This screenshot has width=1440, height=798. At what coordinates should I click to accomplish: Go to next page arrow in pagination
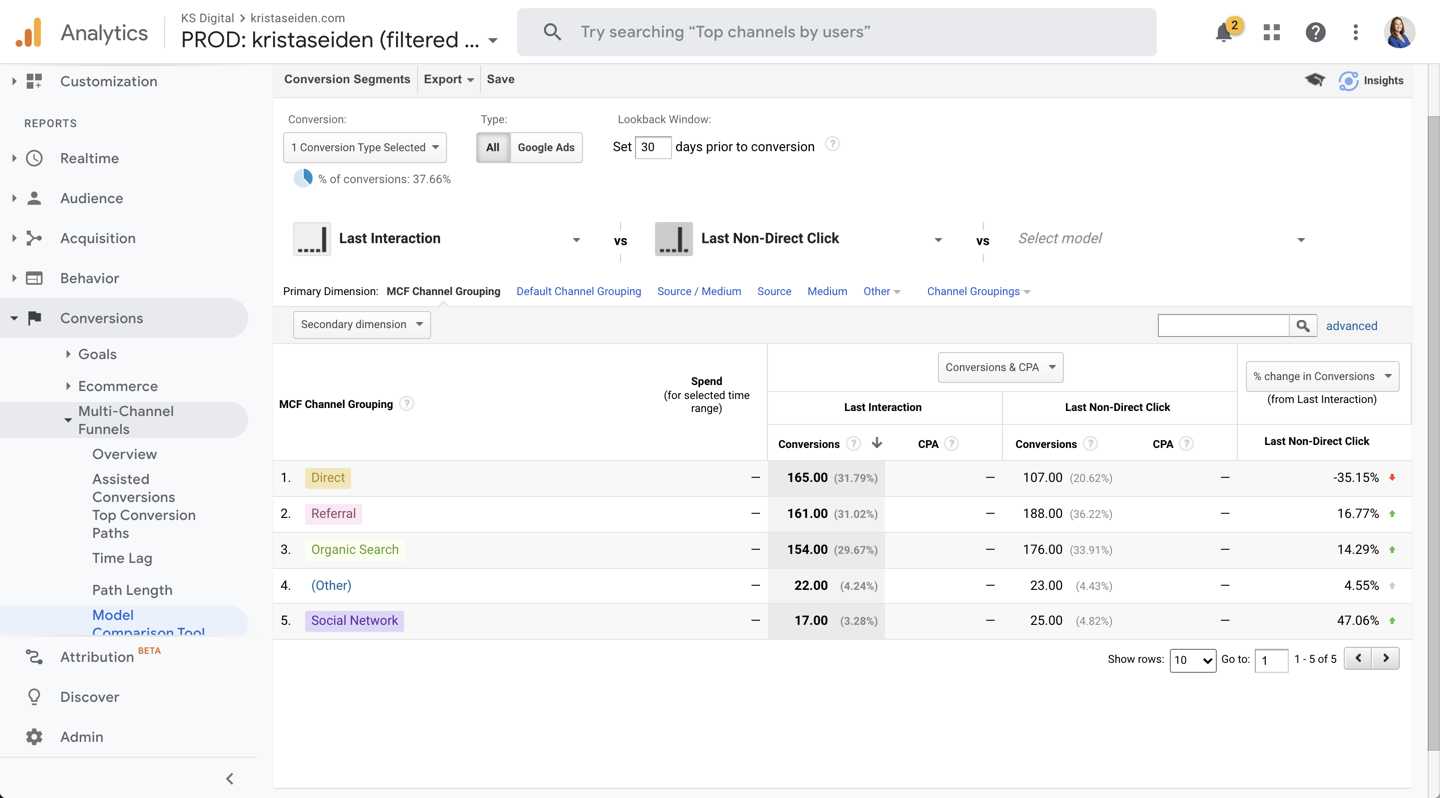tap(1386, 658)
